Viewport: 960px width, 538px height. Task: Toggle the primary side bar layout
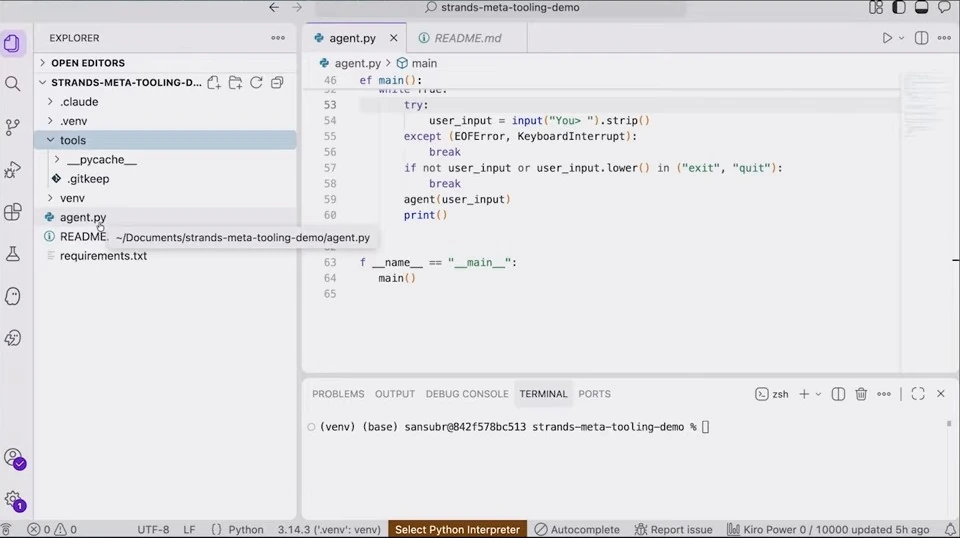coord(899,7)
